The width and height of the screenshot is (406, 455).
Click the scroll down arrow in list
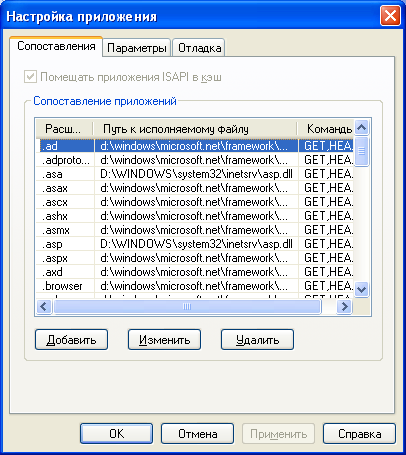(362, 289)
